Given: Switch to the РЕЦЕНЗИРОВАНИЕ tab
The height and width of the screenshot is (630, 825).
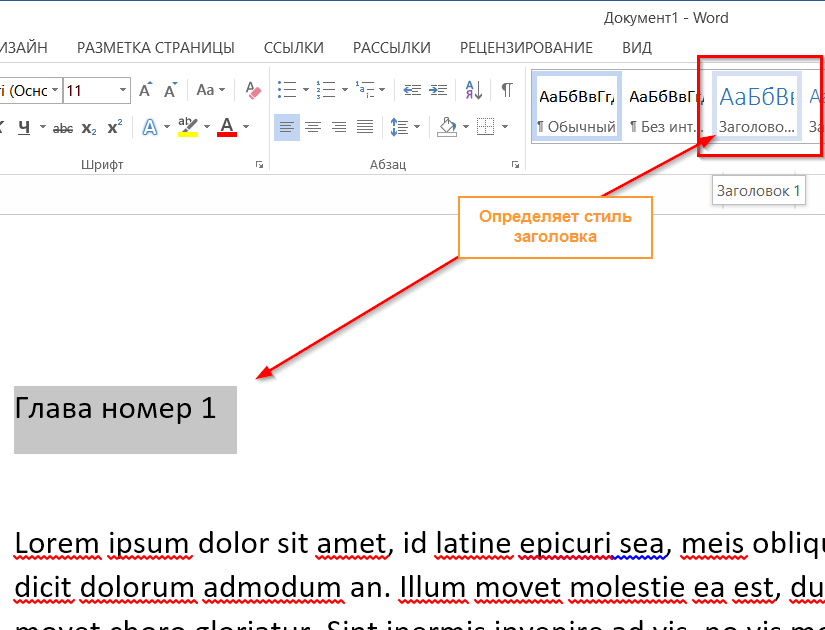Looking at the screenshot, I should point(526,47).
